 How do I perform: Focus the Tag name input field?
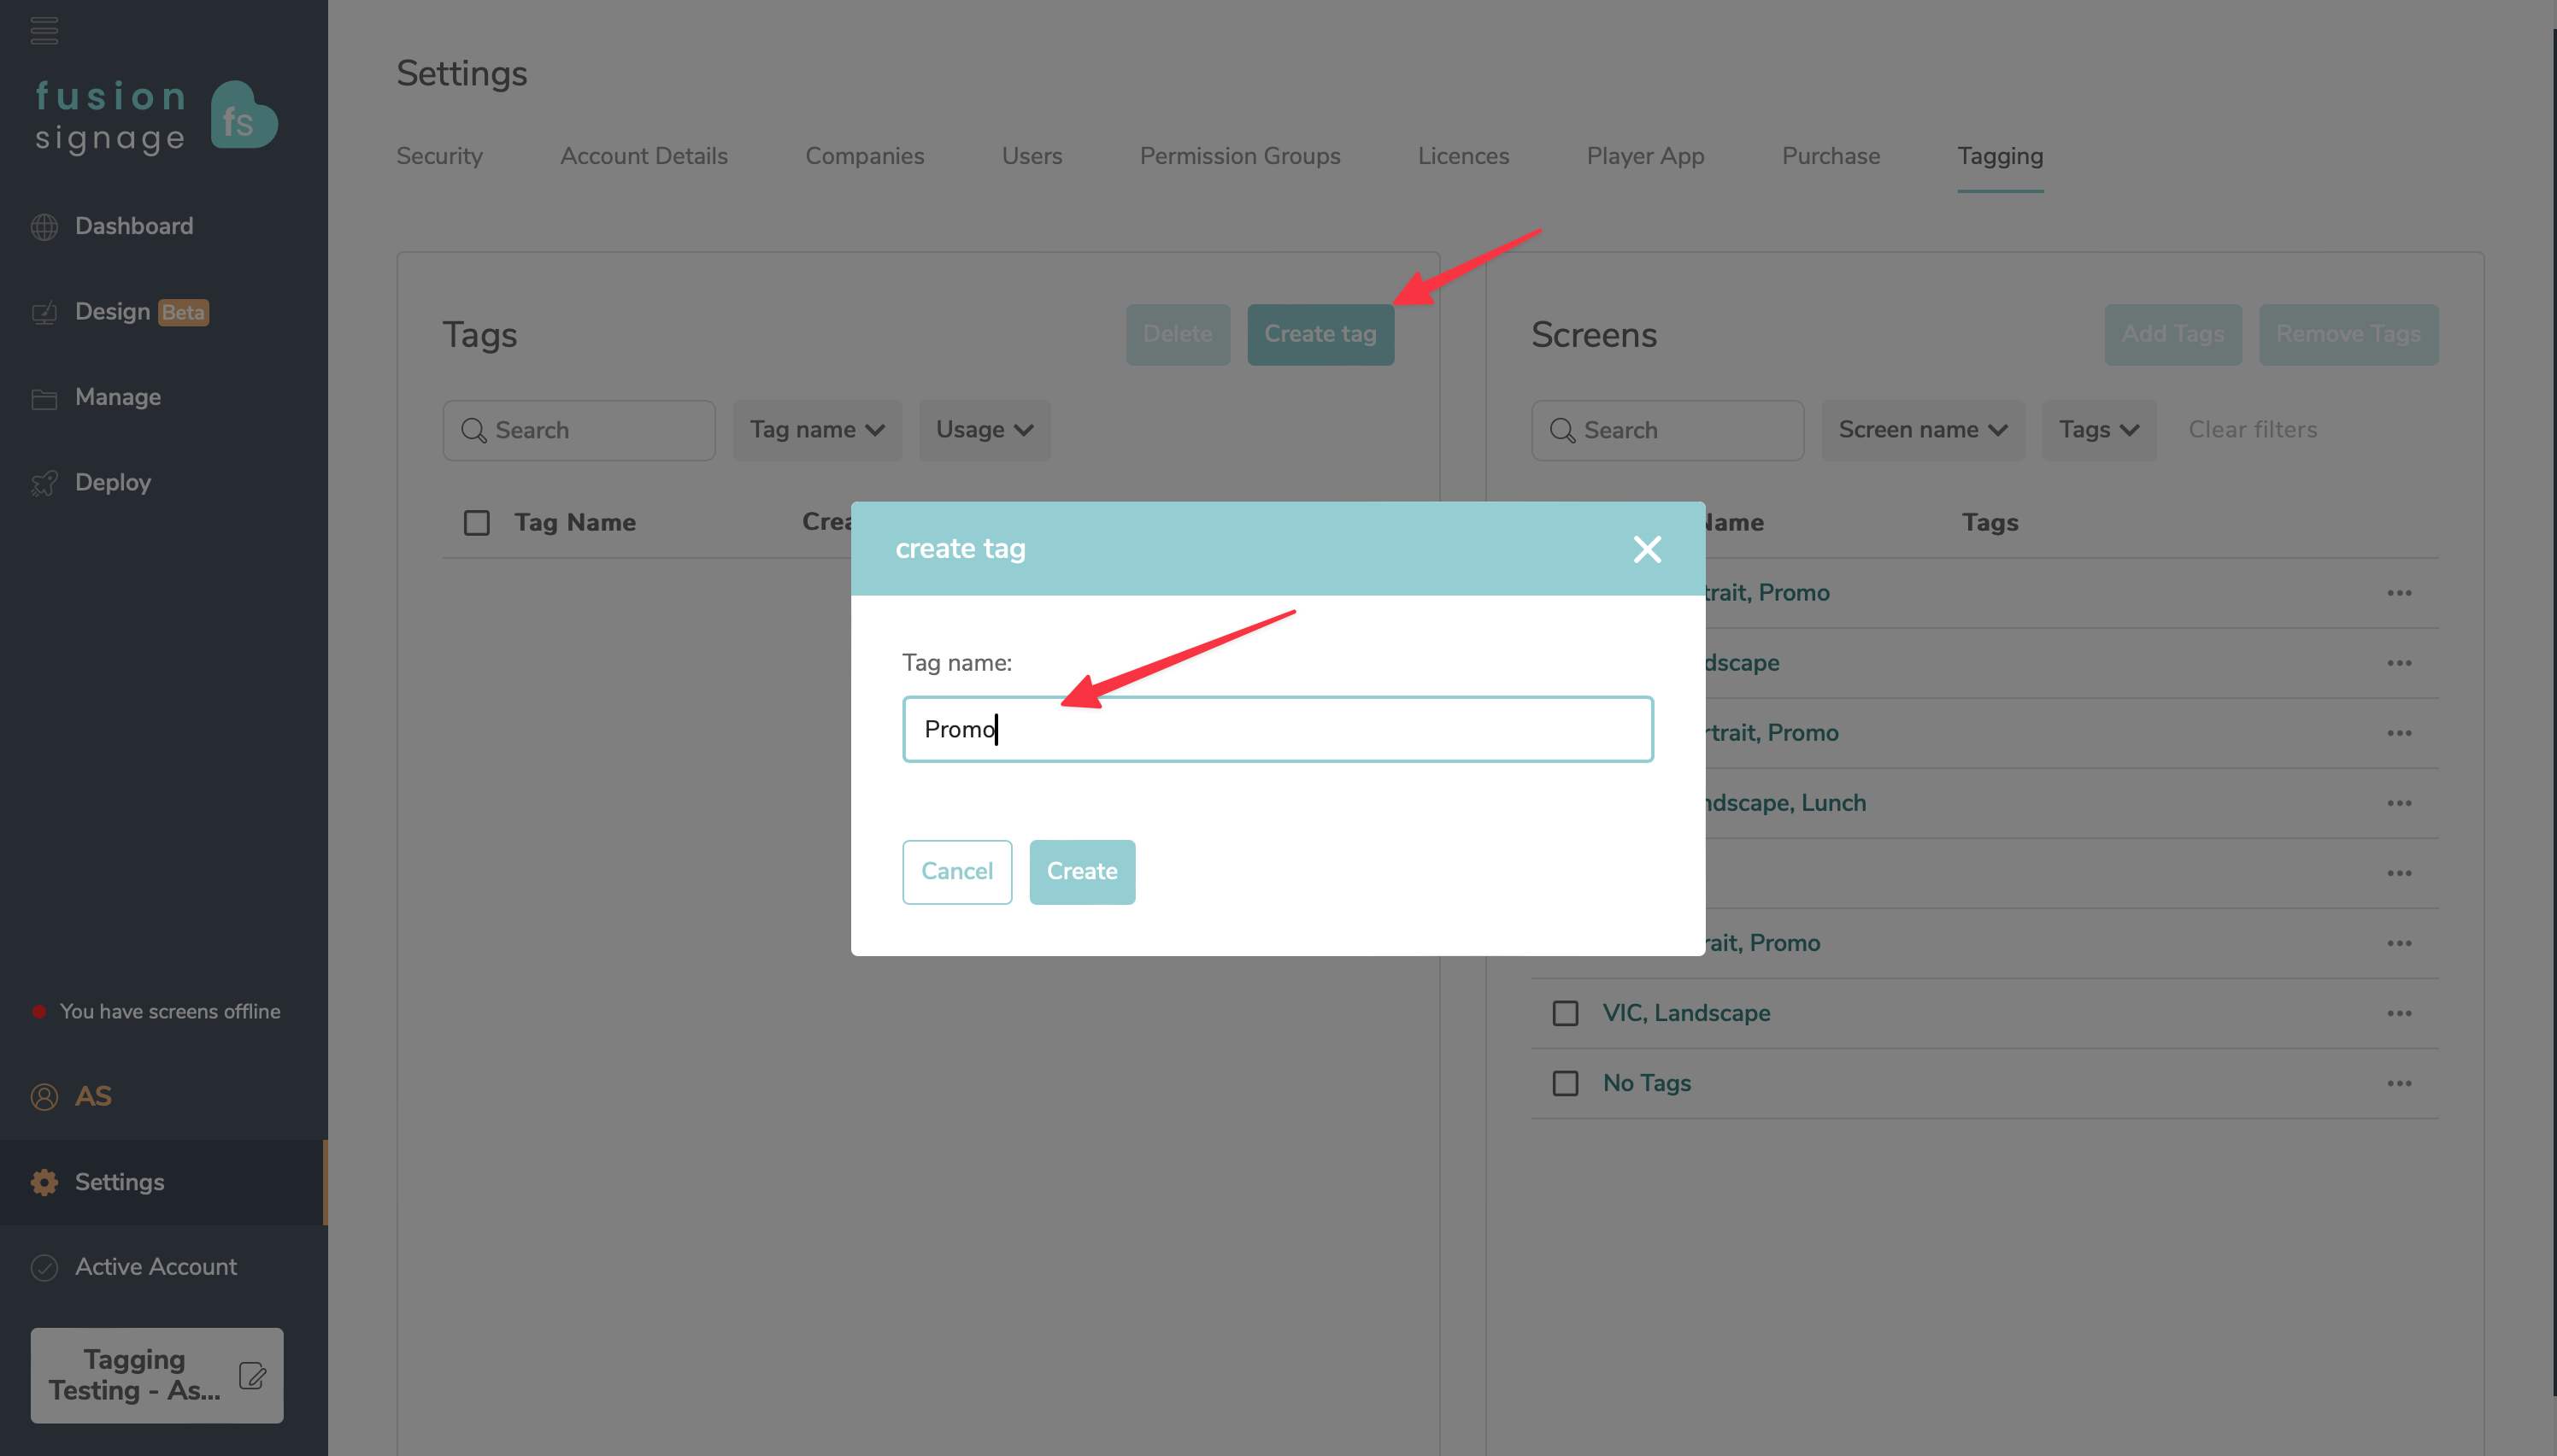(x=1277, y=729)
